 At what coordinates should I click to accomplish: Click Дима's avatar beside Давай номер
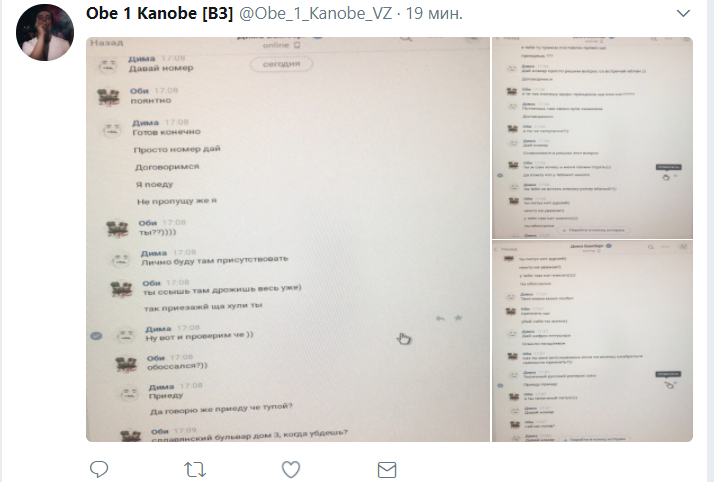(108, 66)
